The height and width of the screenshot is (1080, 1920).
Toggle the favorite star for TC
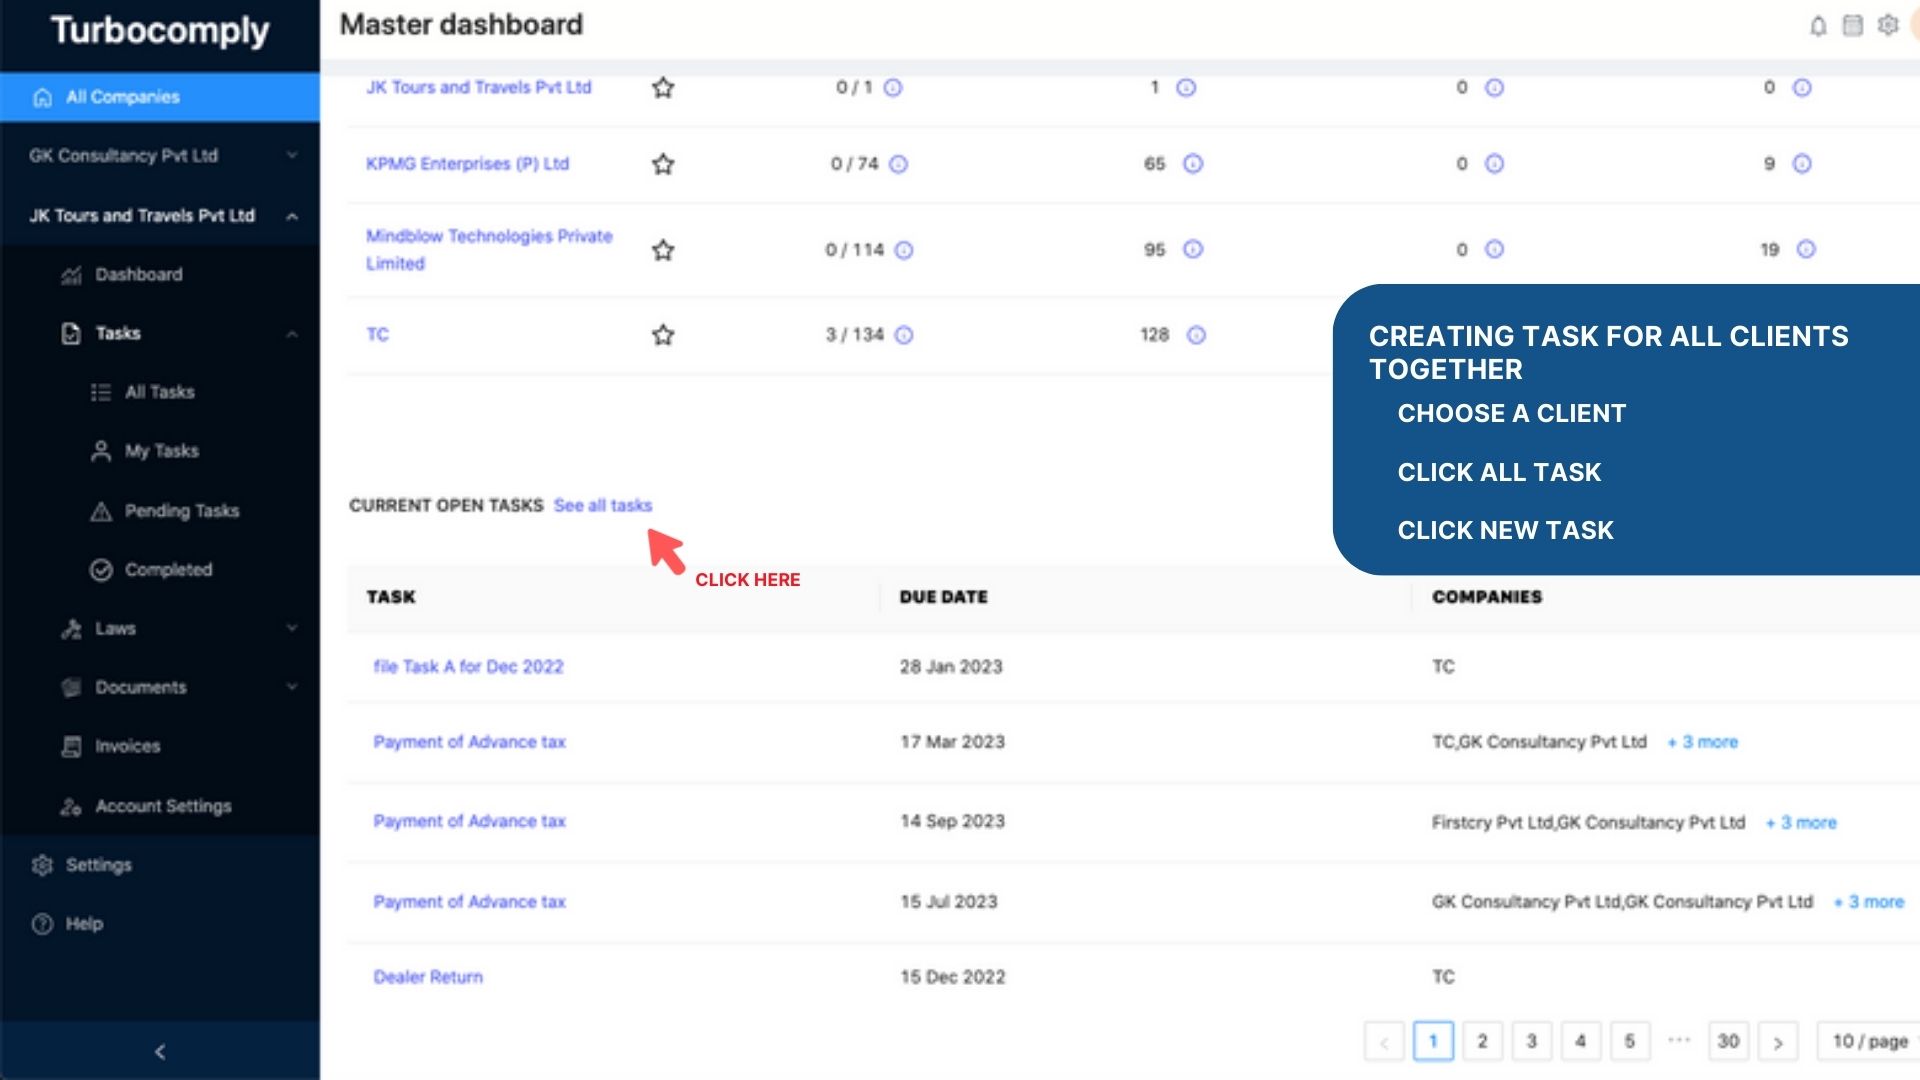662,335
